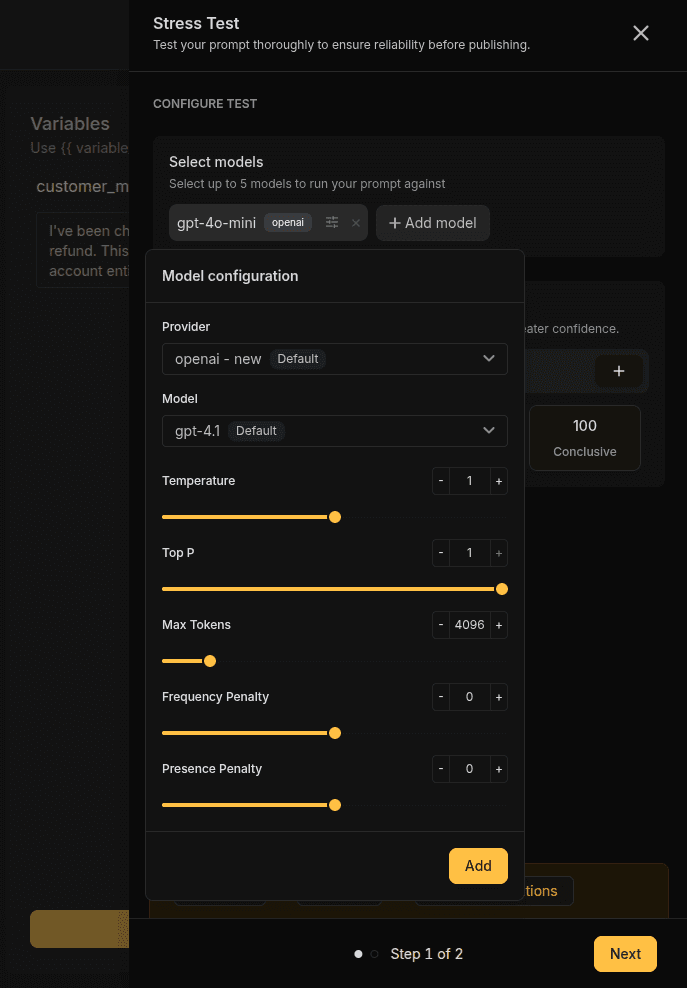Decrease Max Tokens with minus button
This screenshot has height=988, width=687.
point(441,625)
